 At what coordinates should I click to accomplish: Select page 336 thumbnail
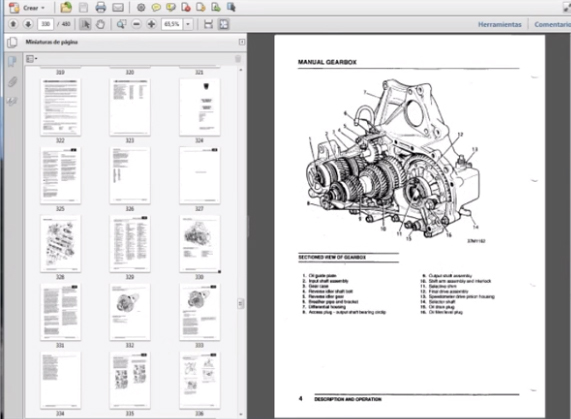point(200,380)
